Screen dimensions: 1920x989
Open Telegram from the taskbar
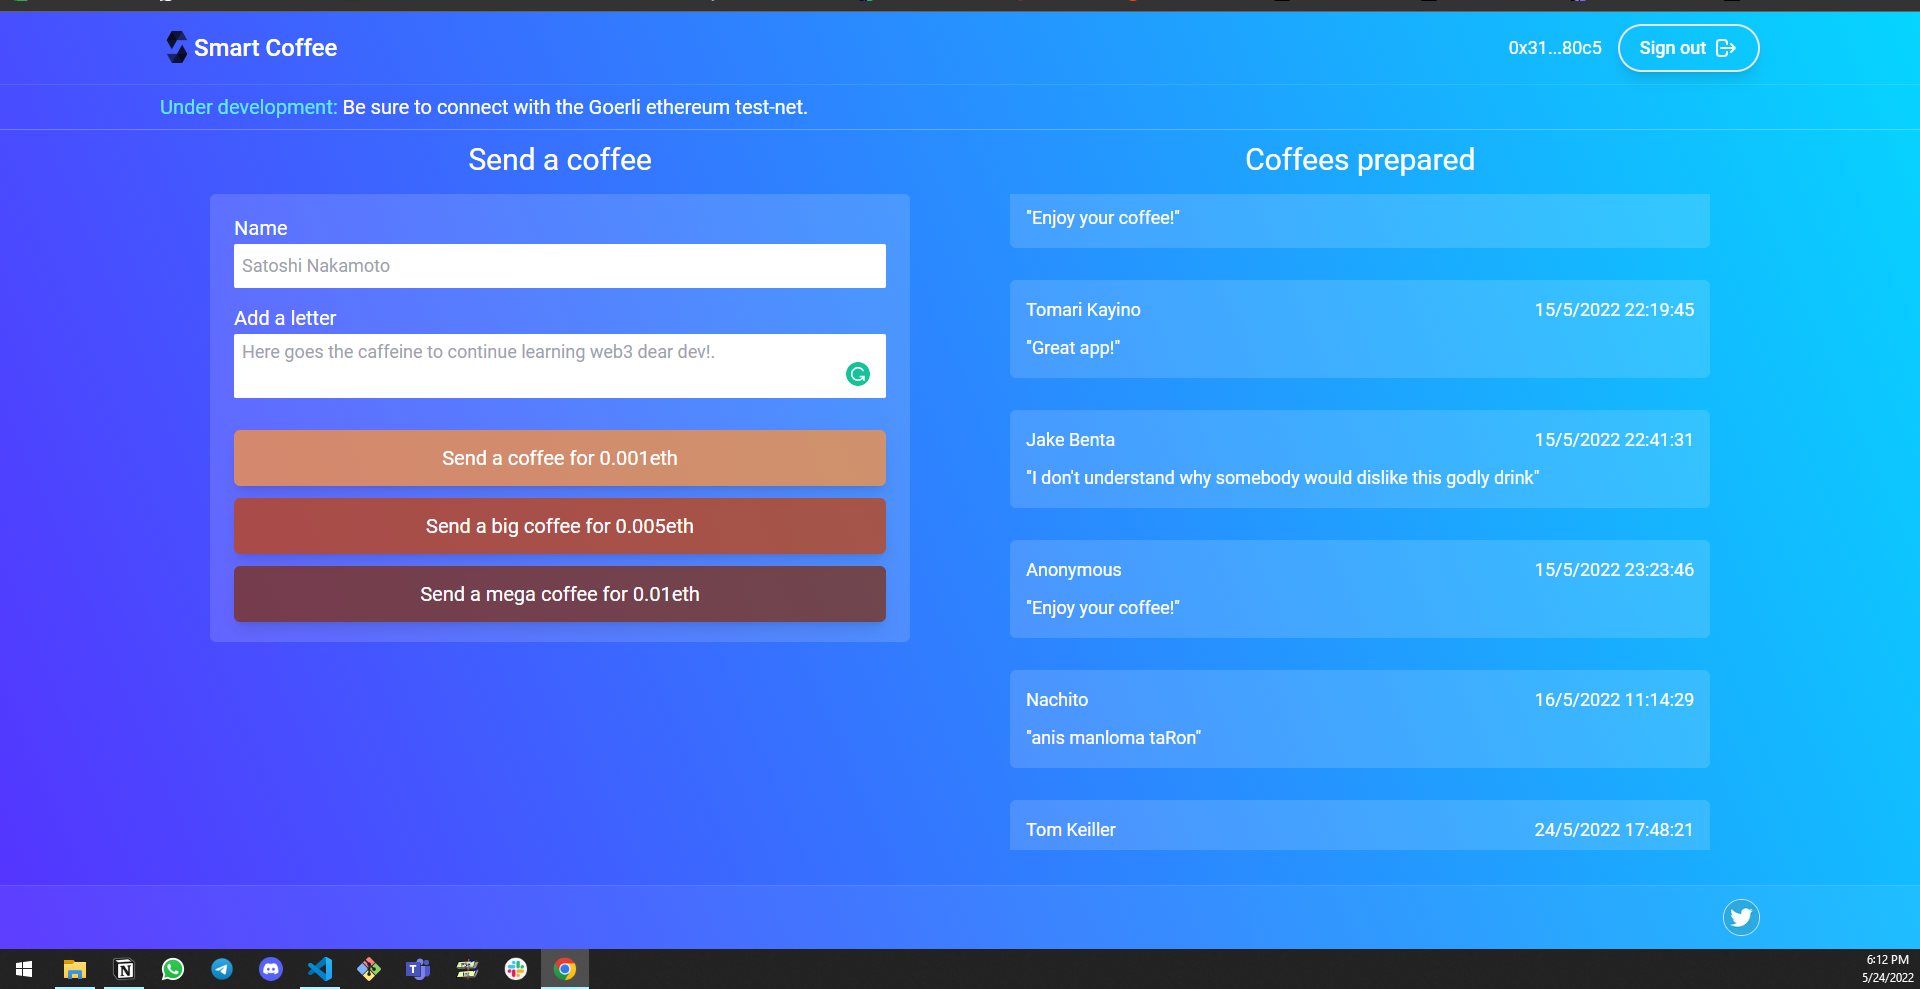point(222,968)
